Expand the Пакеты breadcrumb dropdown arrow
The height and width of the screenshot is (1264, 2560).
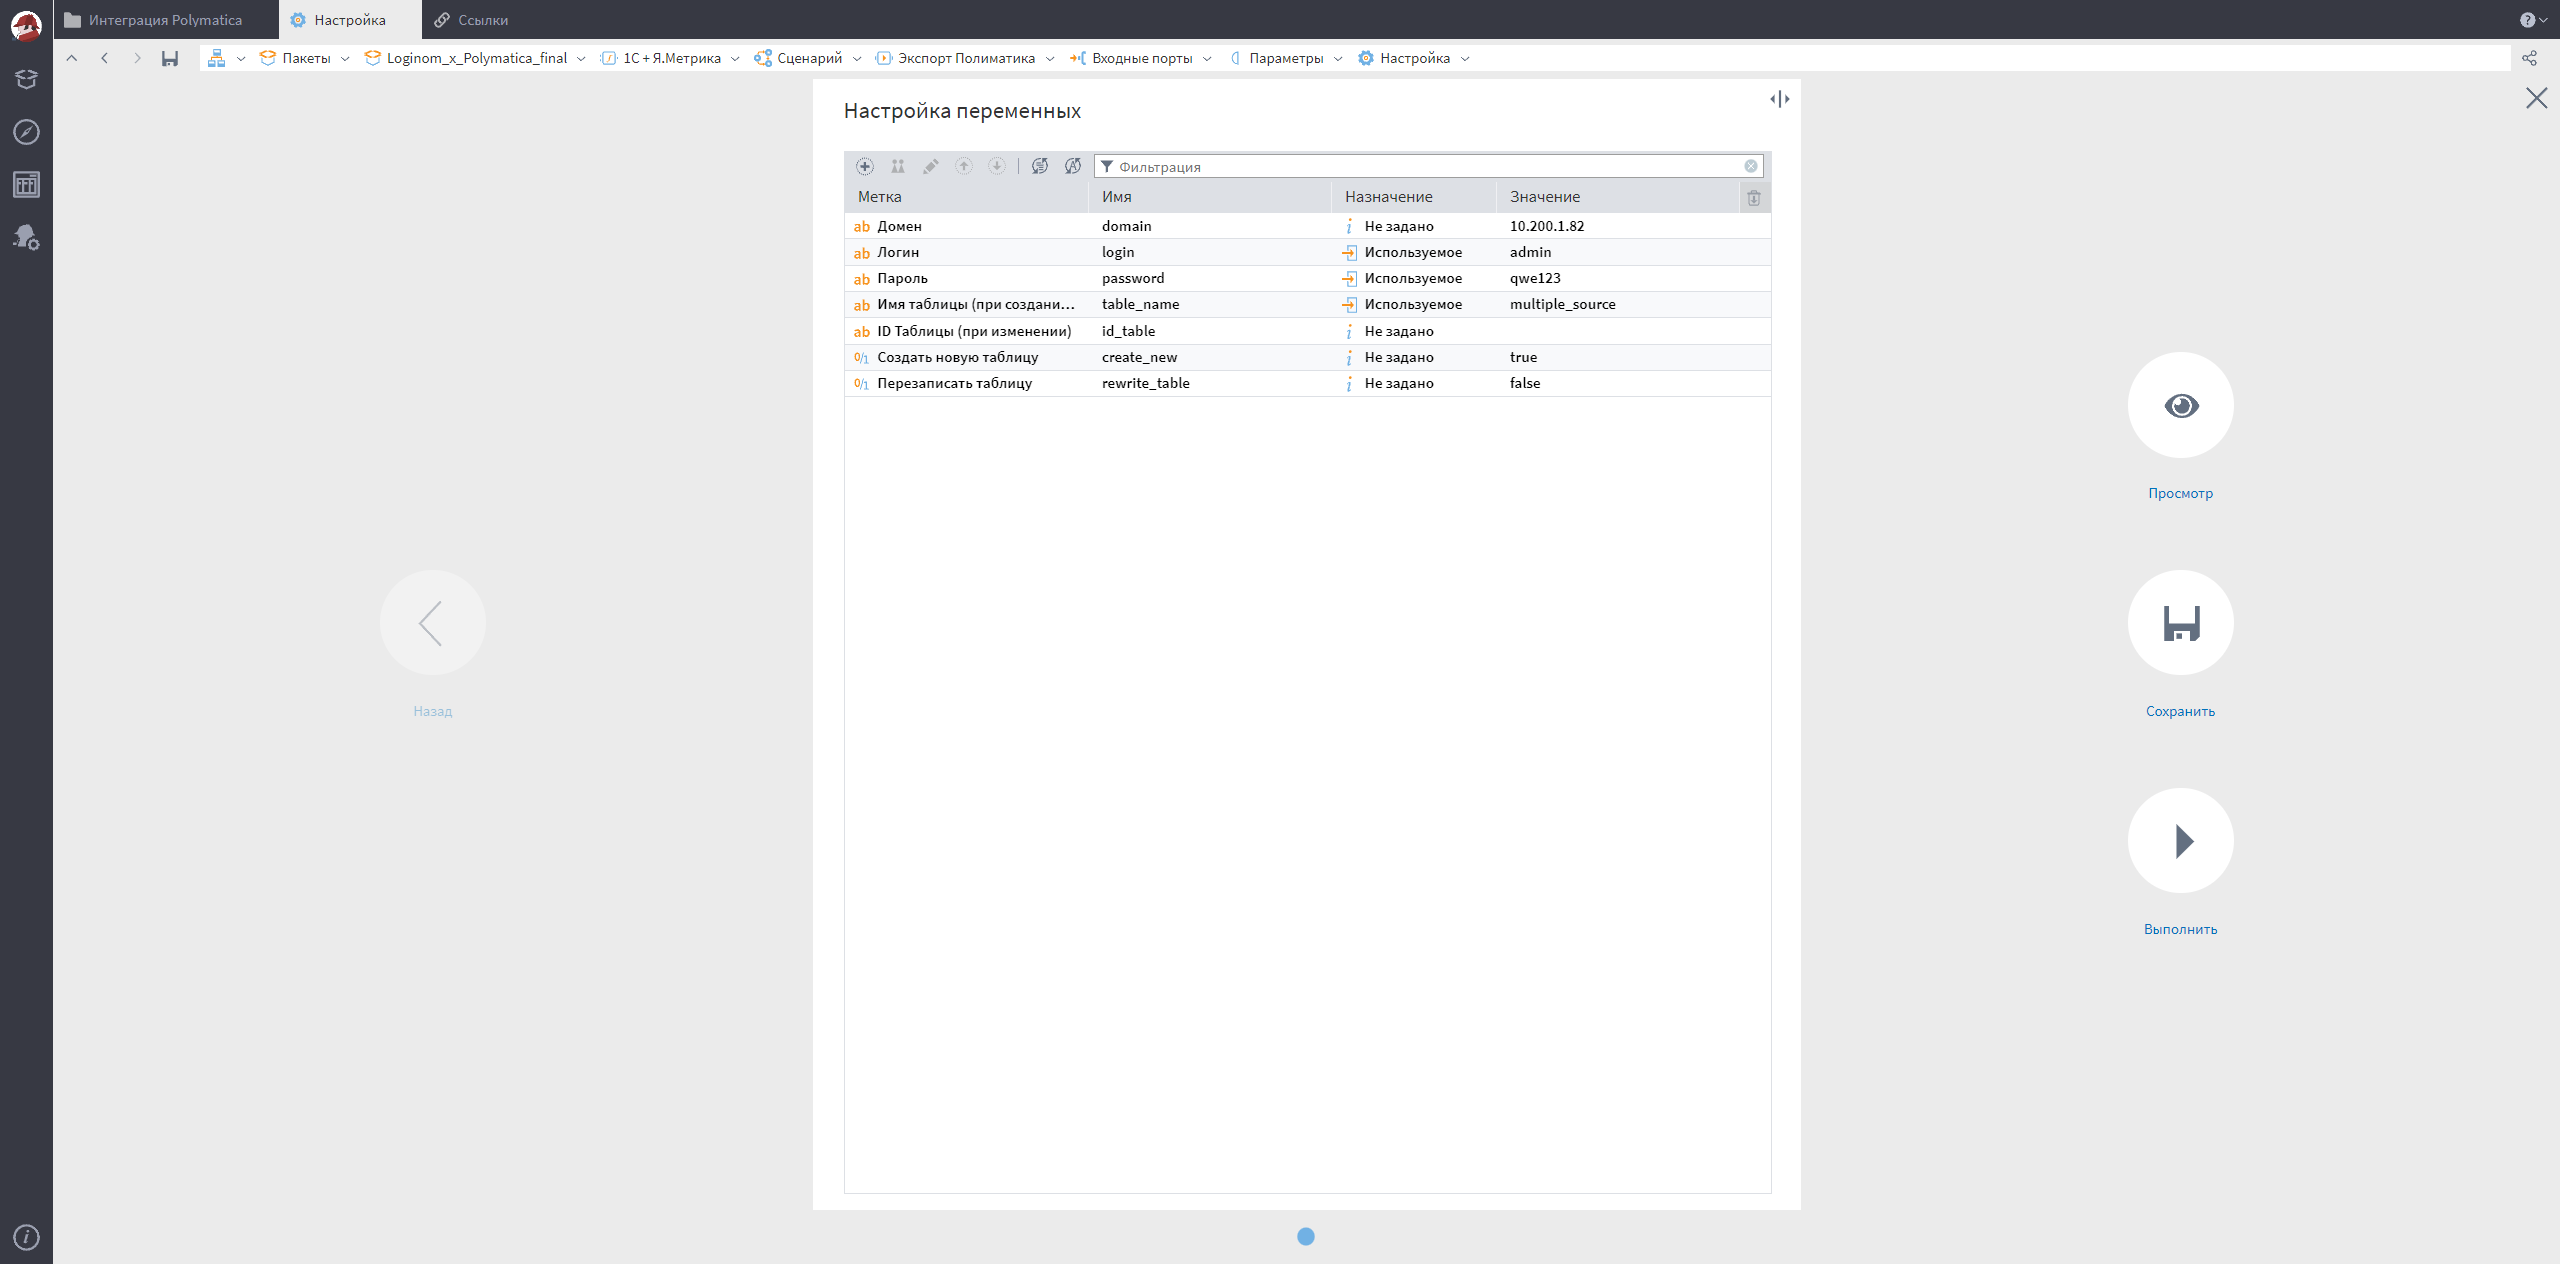click(345, 59)
